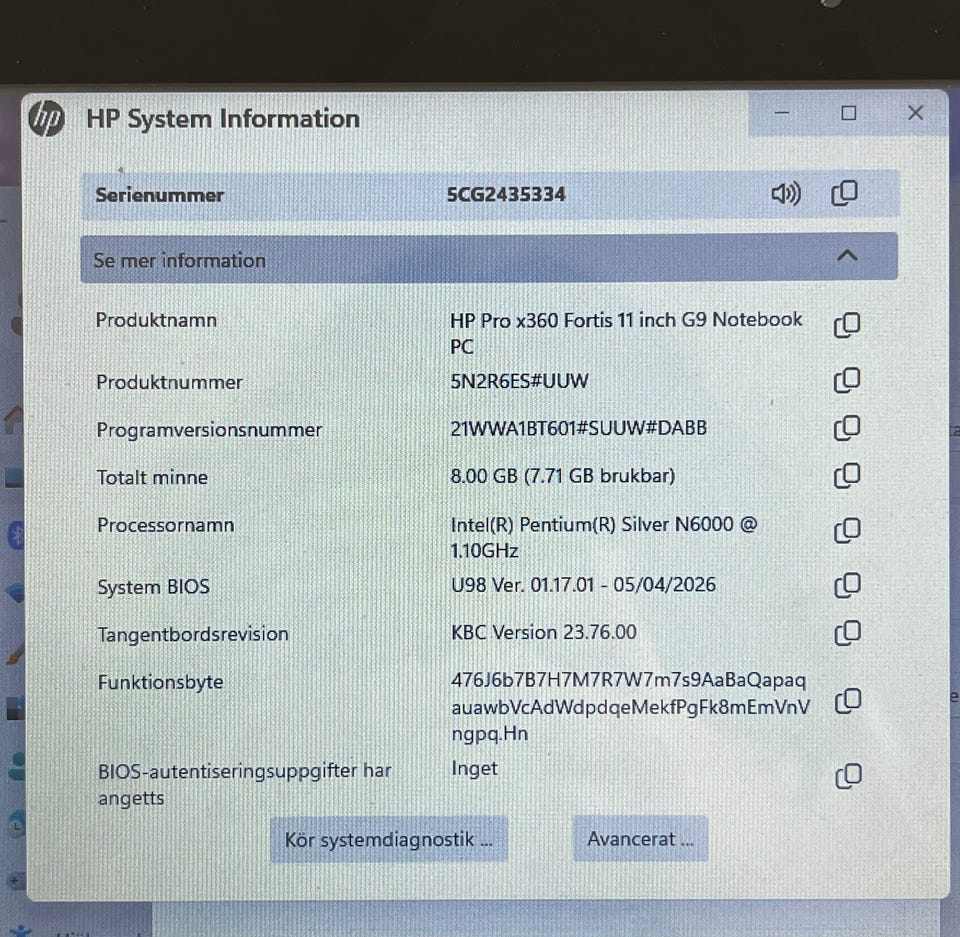Viewport: 960px width, 937px height.
Task: Select the text 21WWA1BT601#SUUW#DABB
Action: coord(579,428)
